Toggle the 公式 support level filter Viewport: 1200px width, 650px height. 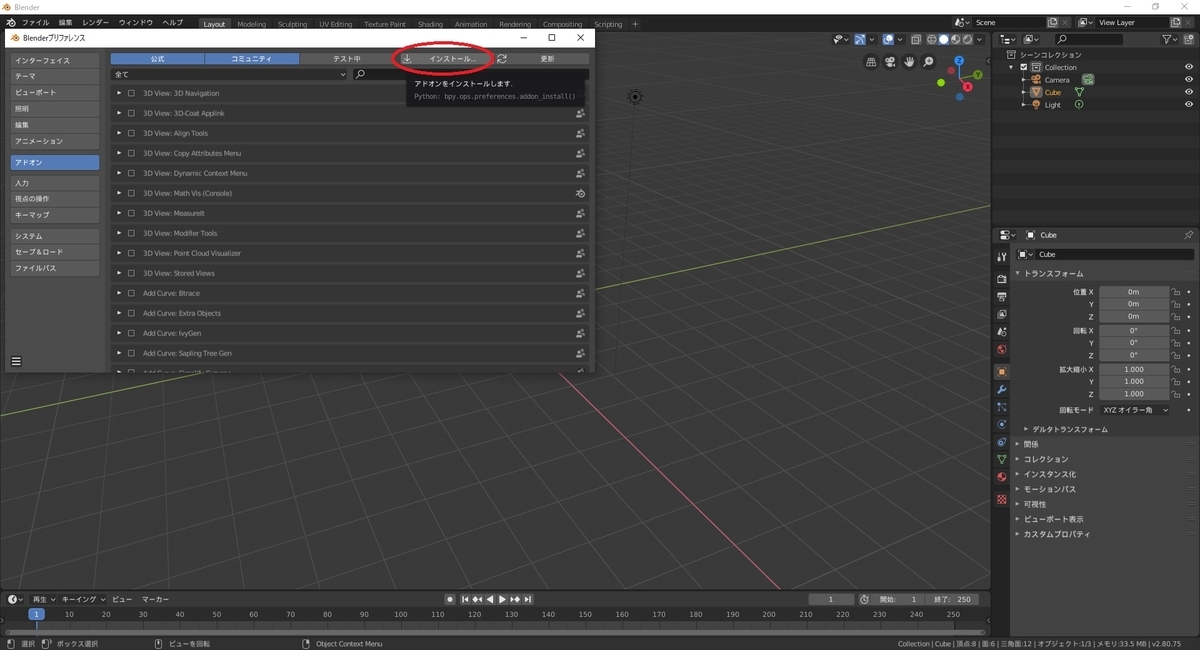157,59
